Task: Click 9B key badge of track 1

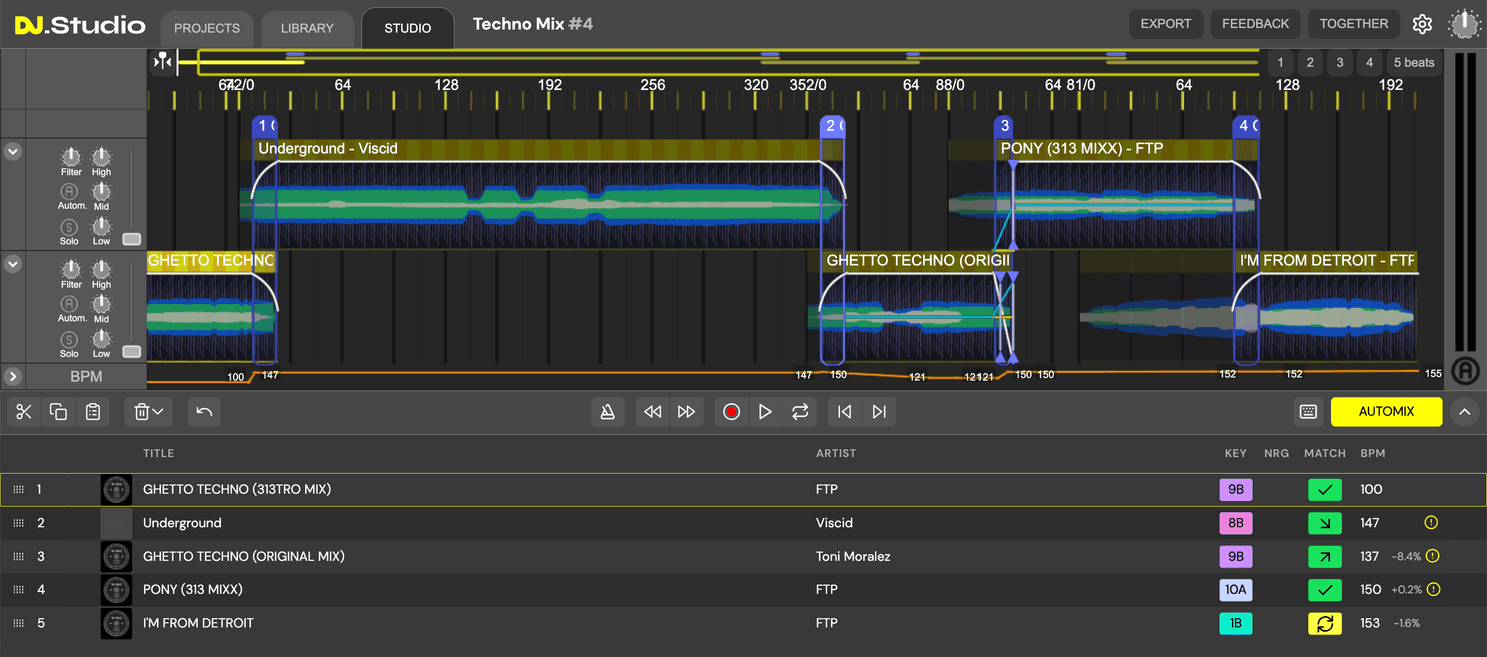Action: pos(1236,490)
